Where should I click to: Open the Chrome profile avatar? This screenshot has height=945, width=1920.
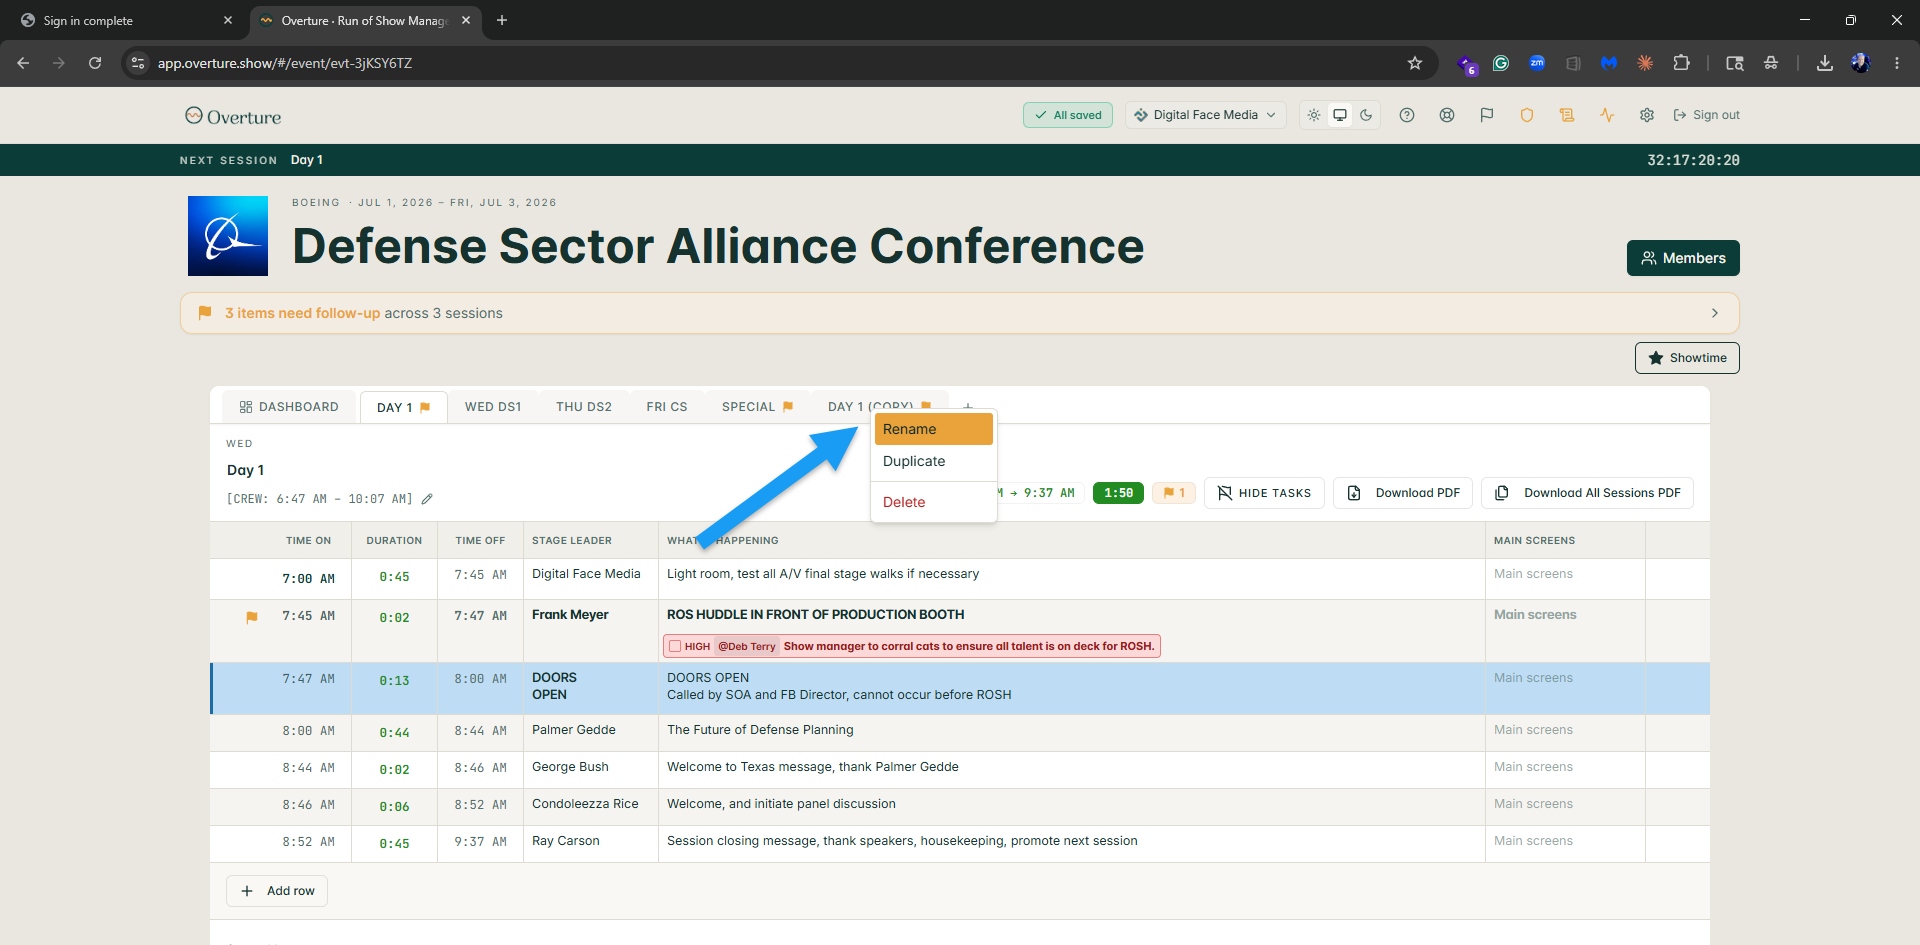click(x=1861, y=63)
